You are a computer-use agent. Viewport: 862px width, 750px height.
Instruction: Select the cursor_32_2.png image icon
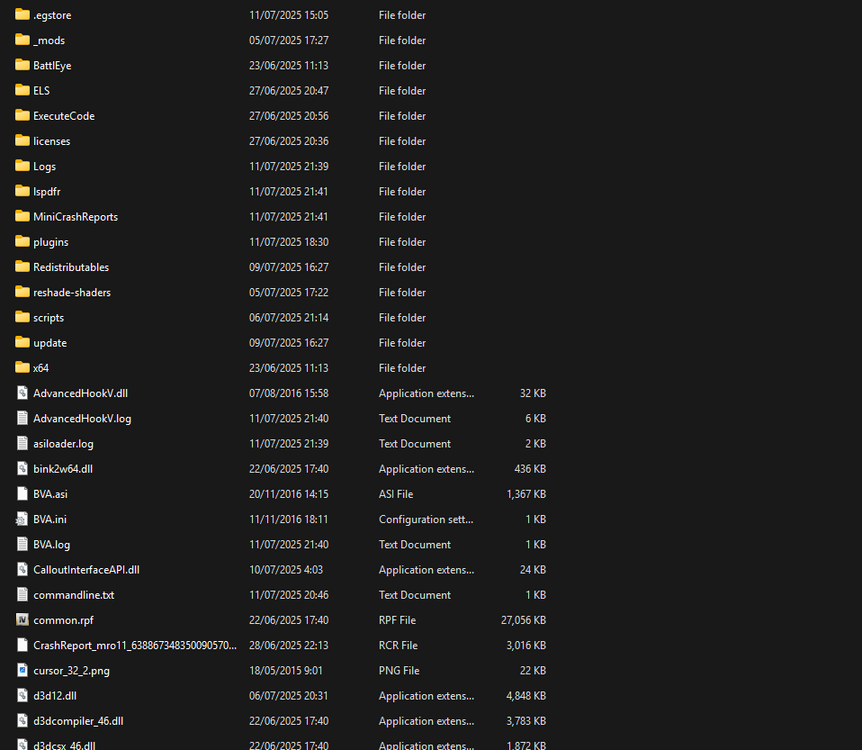(x=22, y=670)
